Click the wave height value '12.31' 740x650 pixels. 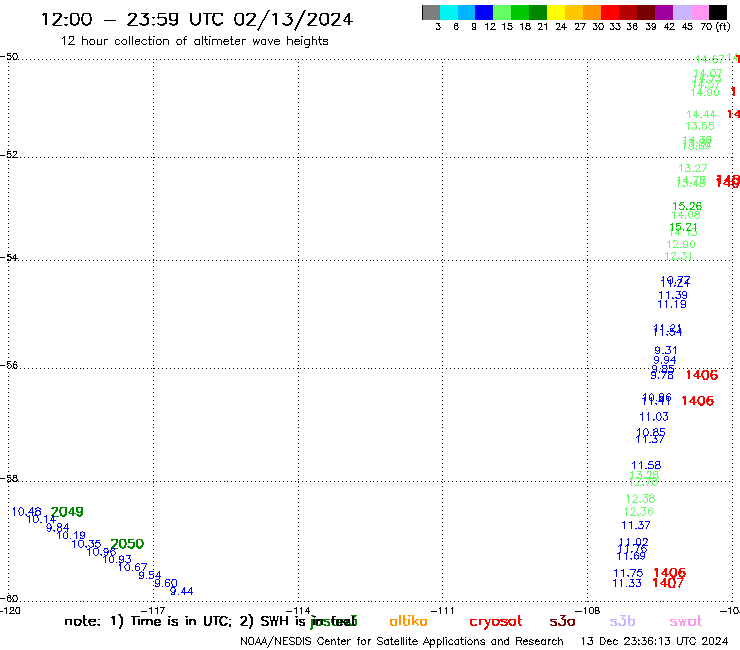coord(679,256)
